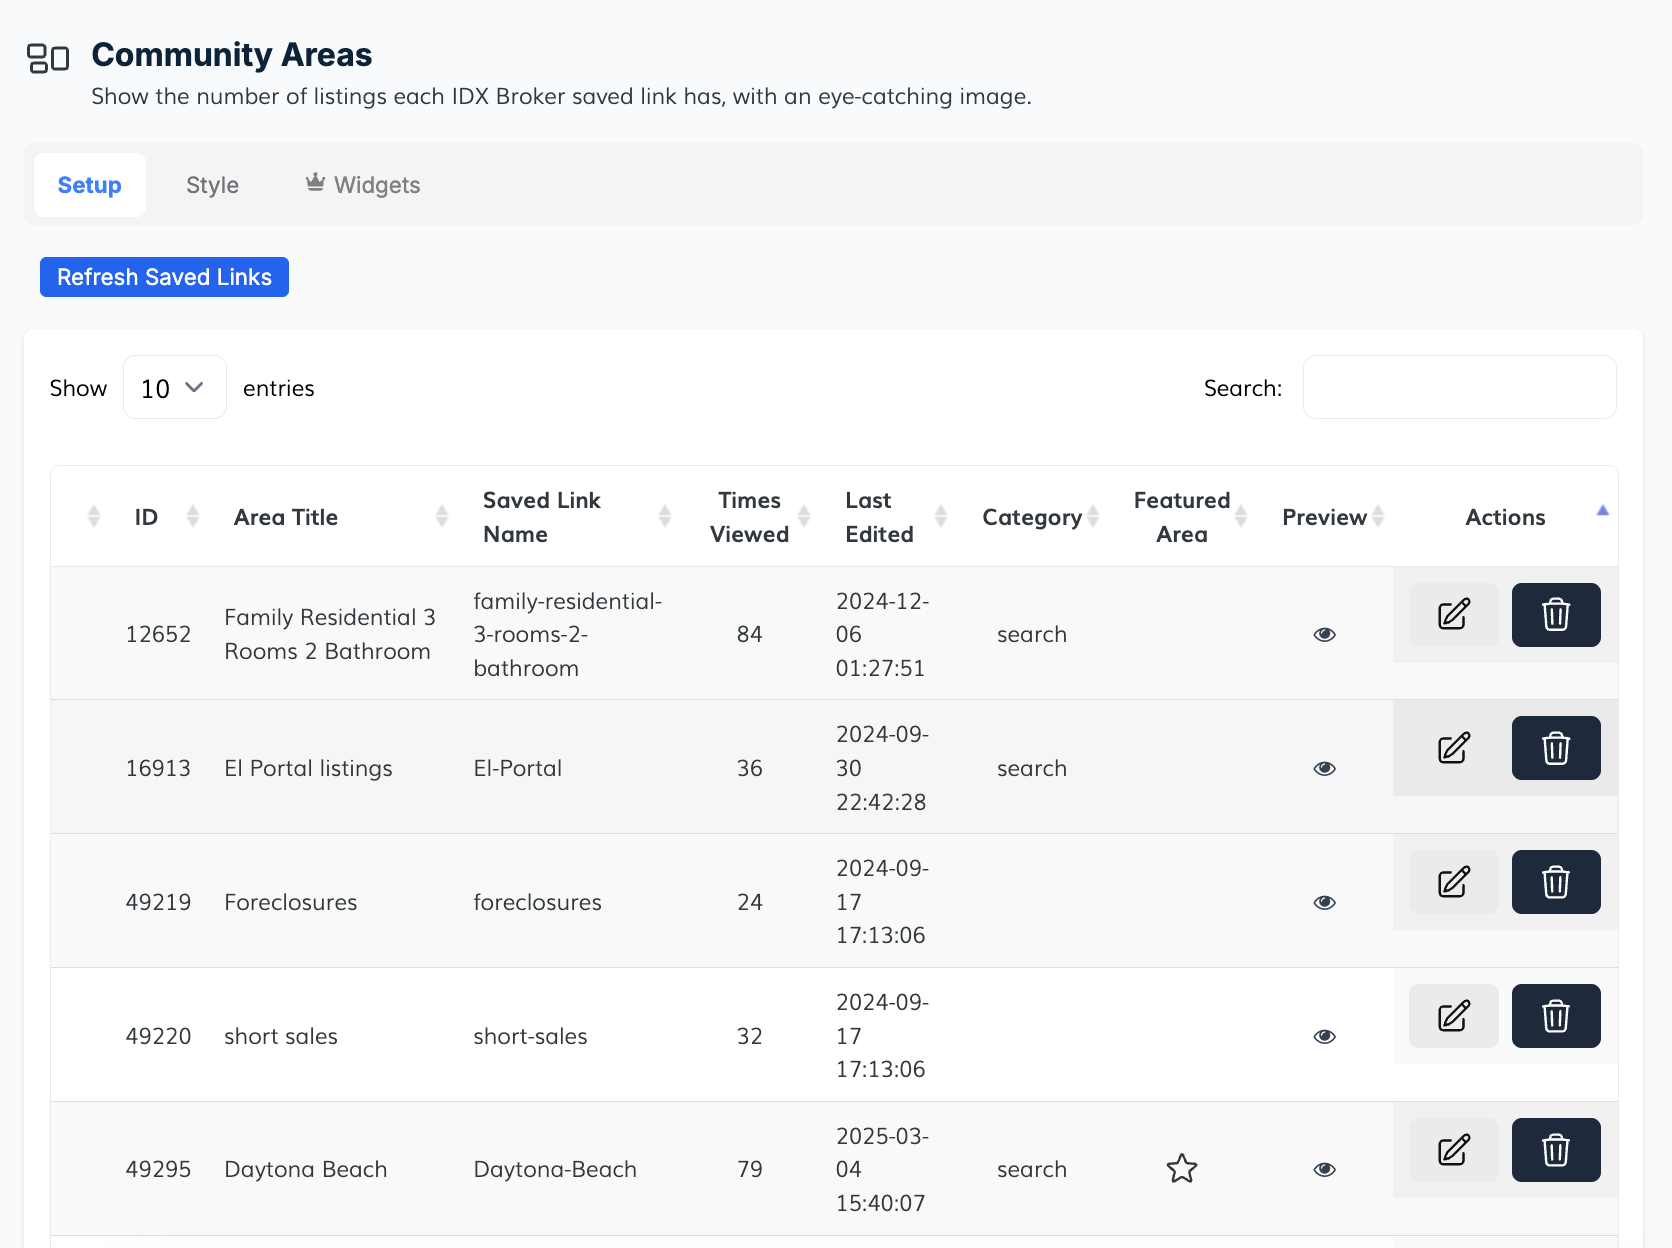Click edit icon for Foreclosures entry
Screen dimensions: 1672x1248
pyautogui.click(x=1453, y=882)
